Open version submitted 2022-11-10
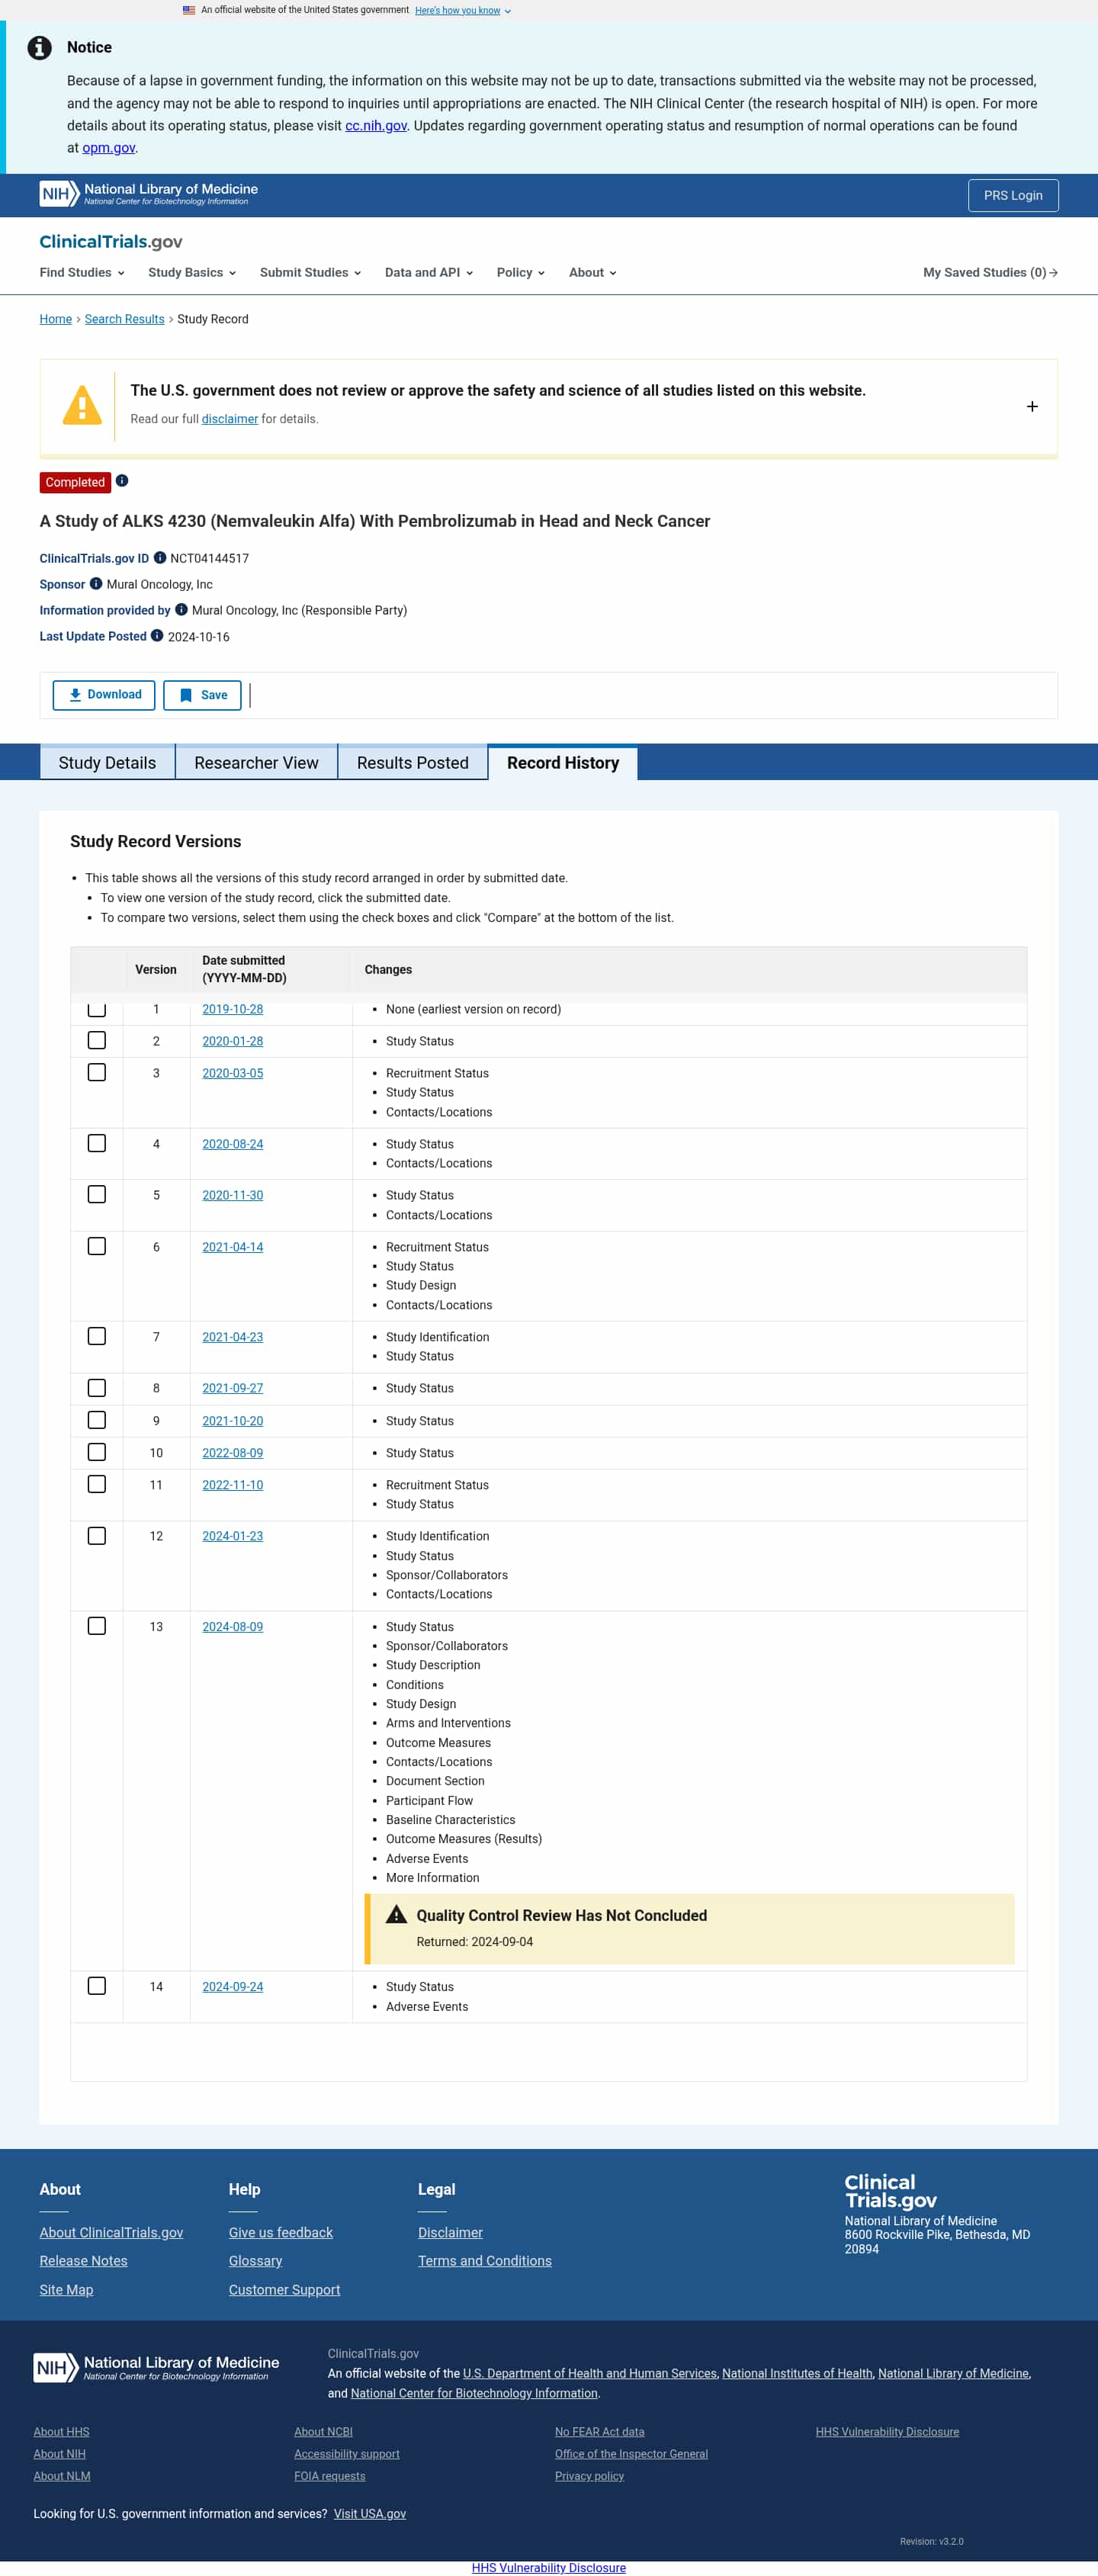Image resolution: width=1098 pixels, height=2576 pixels. coord(233,1486)
